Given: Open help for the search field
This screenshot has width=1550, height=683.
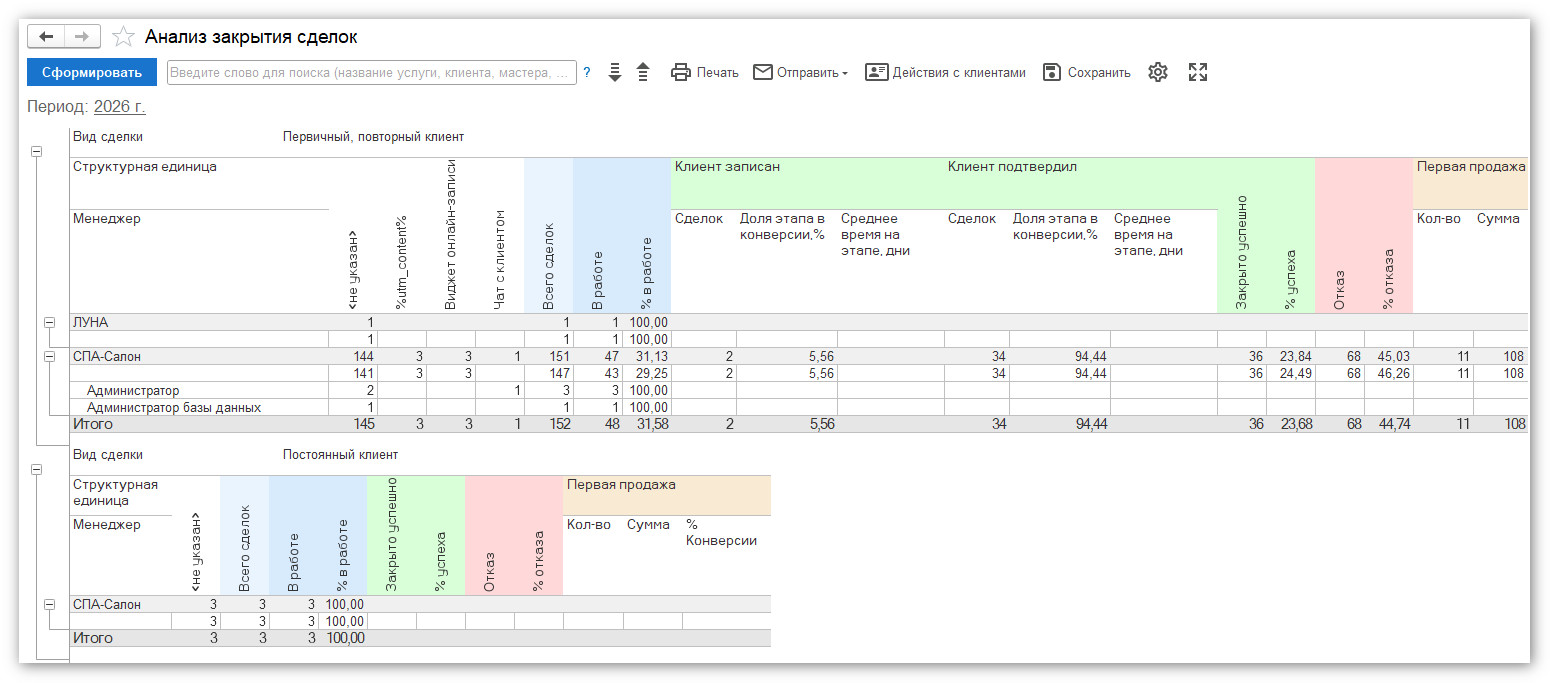Looking at the screenshot, I should (x=587, y=72).
